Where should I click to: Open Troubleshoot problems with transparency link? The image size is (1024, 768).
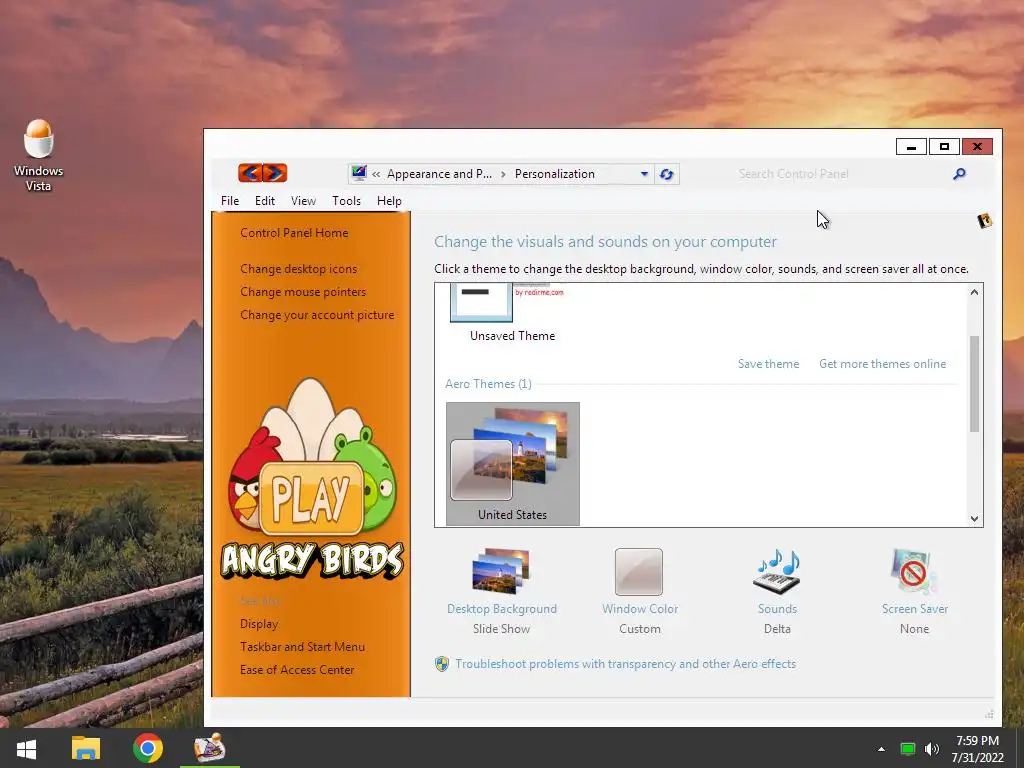(626, 664)
